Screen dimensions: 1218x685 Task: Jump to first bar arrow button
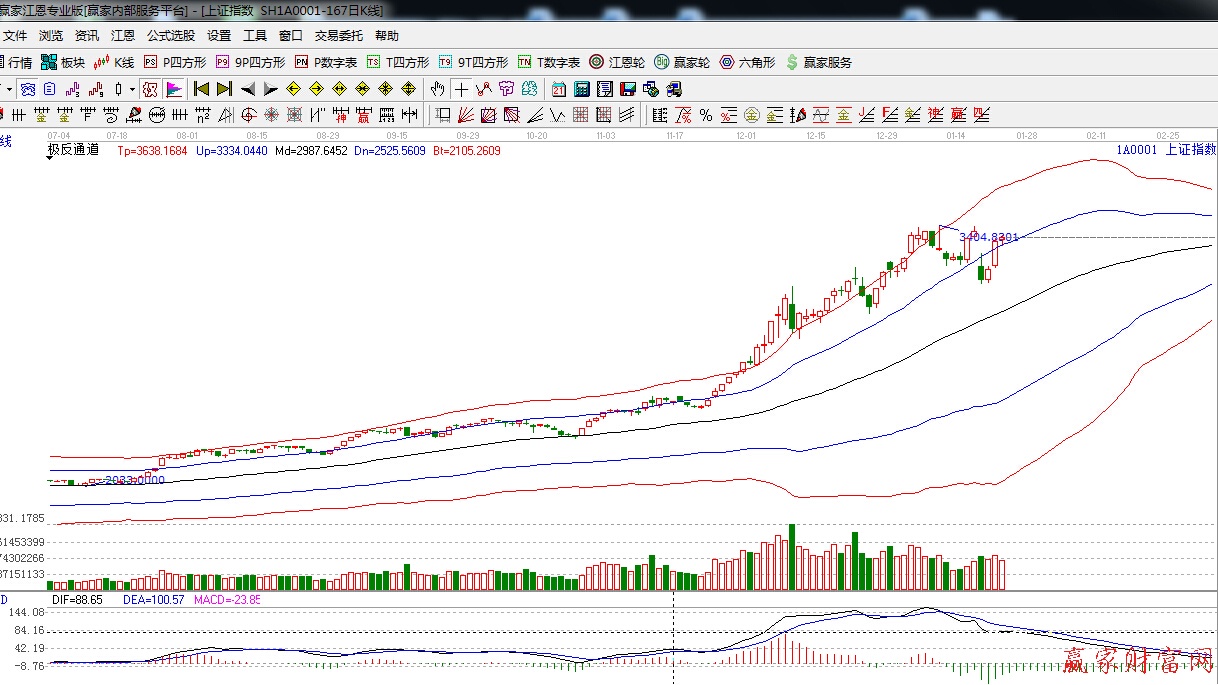point(201,89)
